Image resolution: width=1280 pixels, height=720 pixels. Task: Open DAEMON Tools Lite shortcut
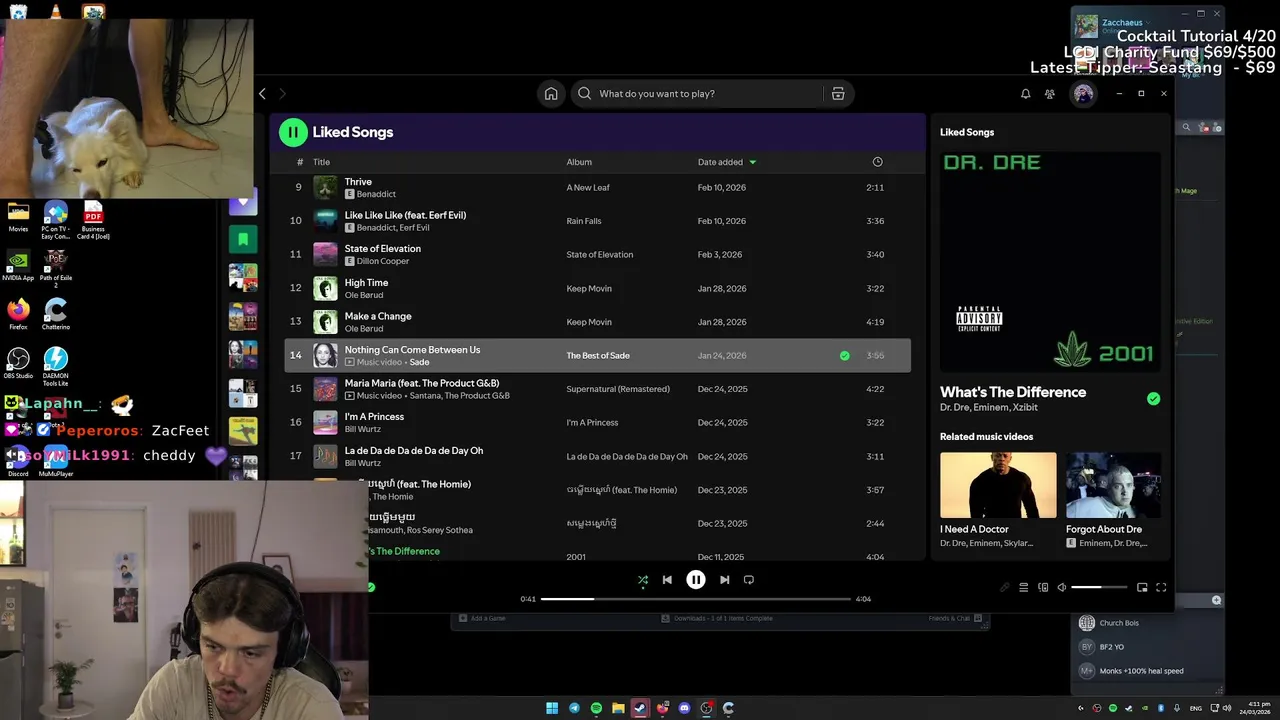(x=56, y=366)
